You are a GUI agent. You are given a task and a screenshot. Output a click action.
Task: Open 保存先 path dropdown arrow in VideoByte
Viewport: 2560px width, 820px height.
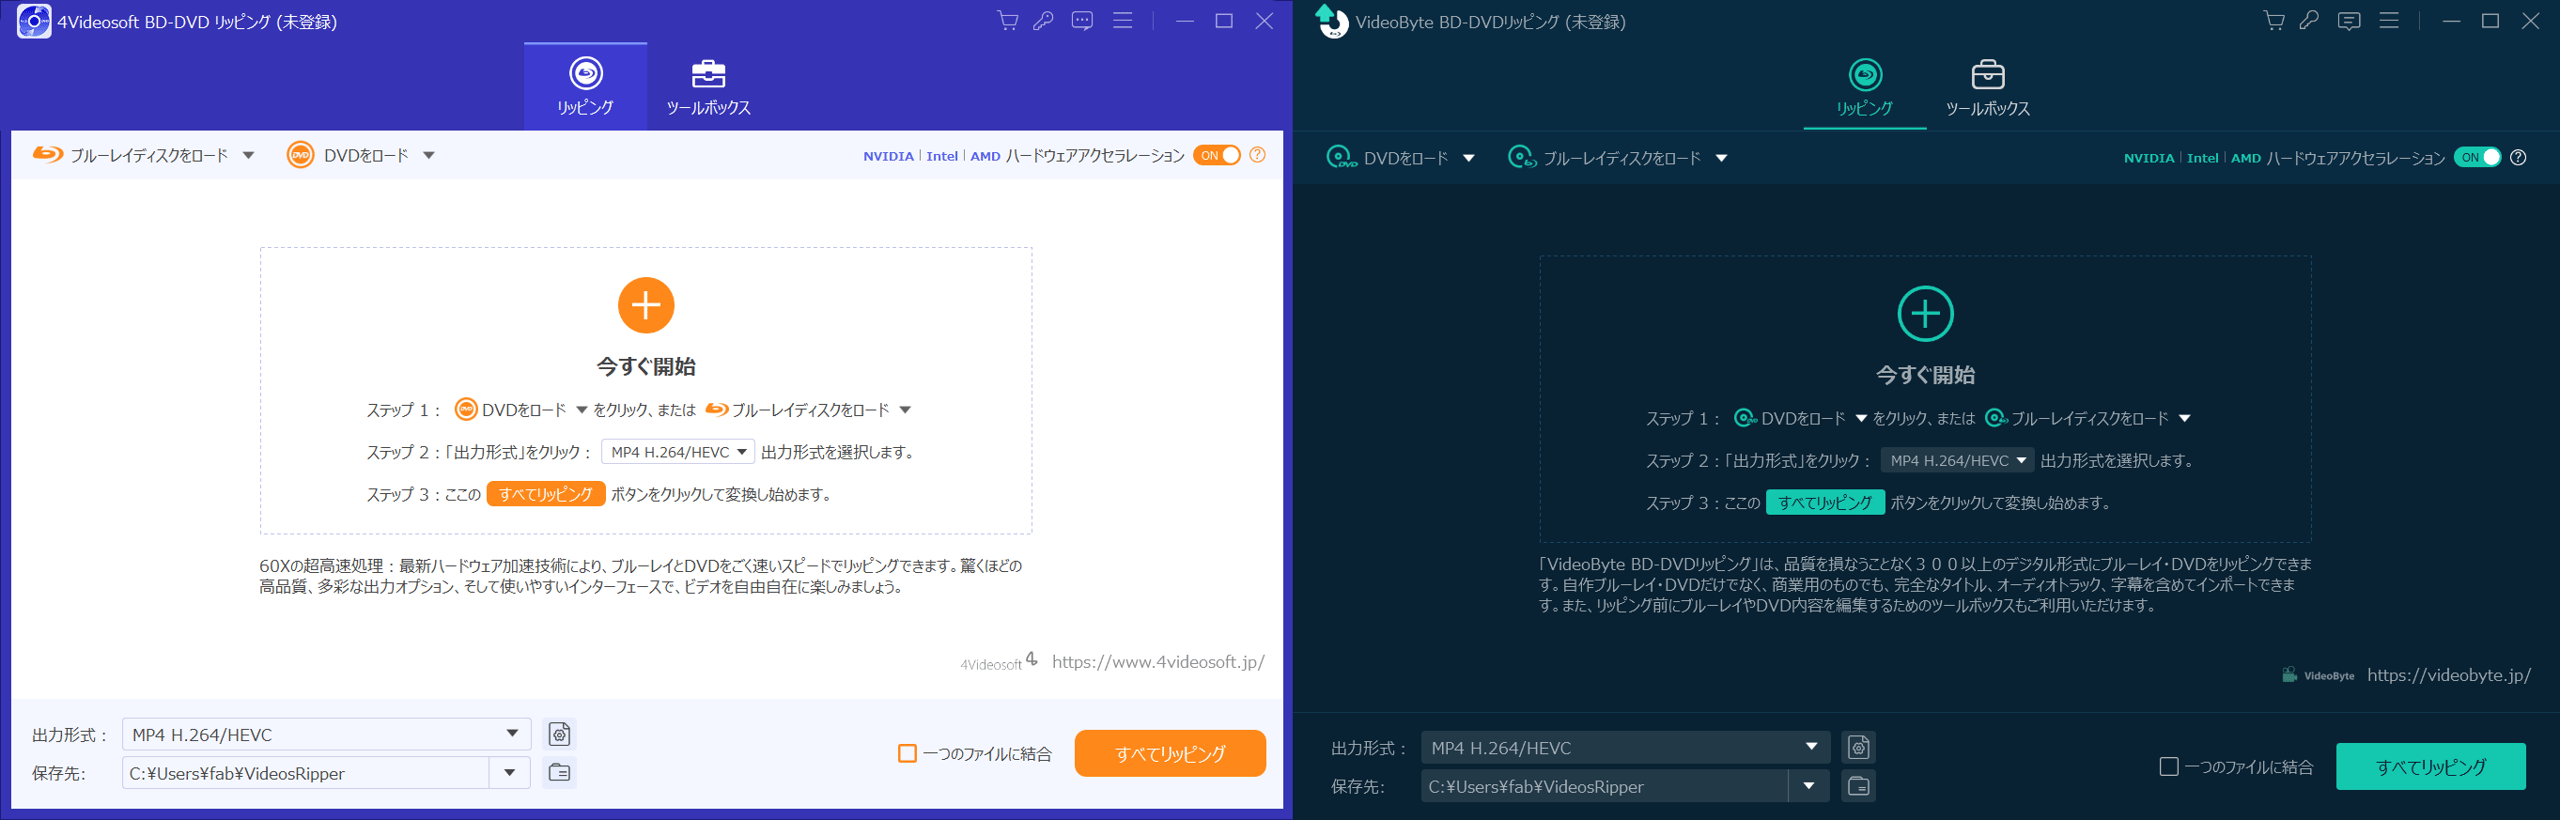click(x=1809, y=786)
